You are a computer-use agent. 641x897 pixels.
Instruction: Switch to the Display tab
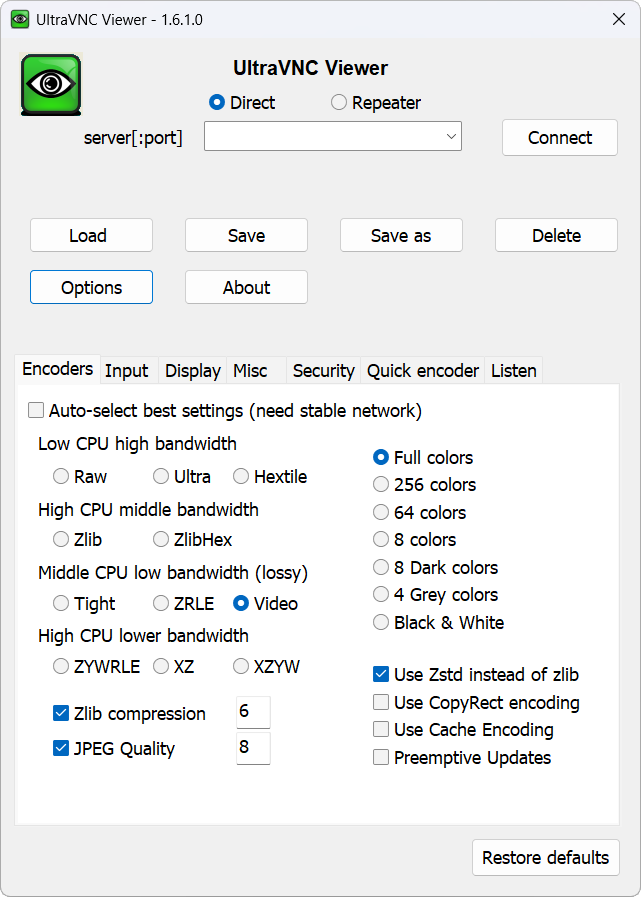coord(192,371)
